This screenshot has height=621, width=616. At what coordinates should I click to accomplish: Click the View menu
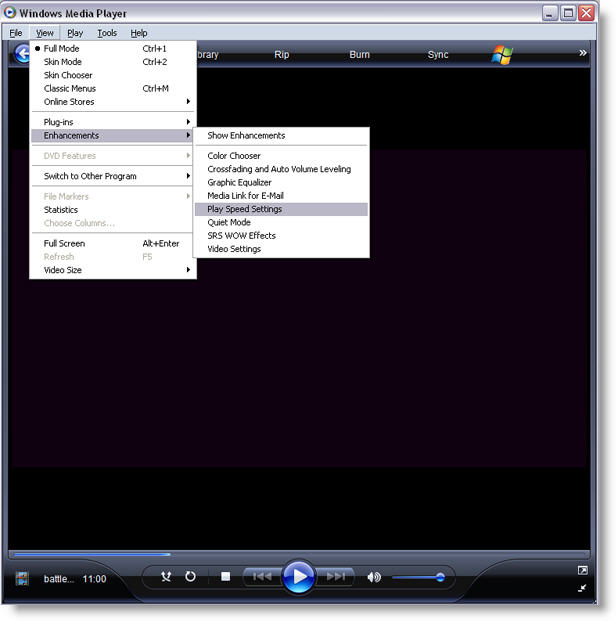(x=45, y=33)
